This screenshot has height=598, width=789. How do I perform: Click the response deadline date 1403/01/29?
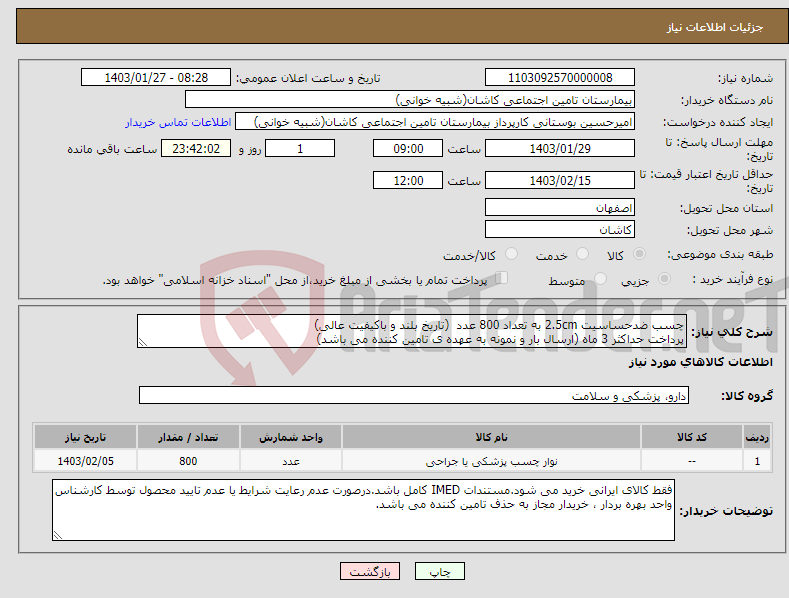coord(560,148)
